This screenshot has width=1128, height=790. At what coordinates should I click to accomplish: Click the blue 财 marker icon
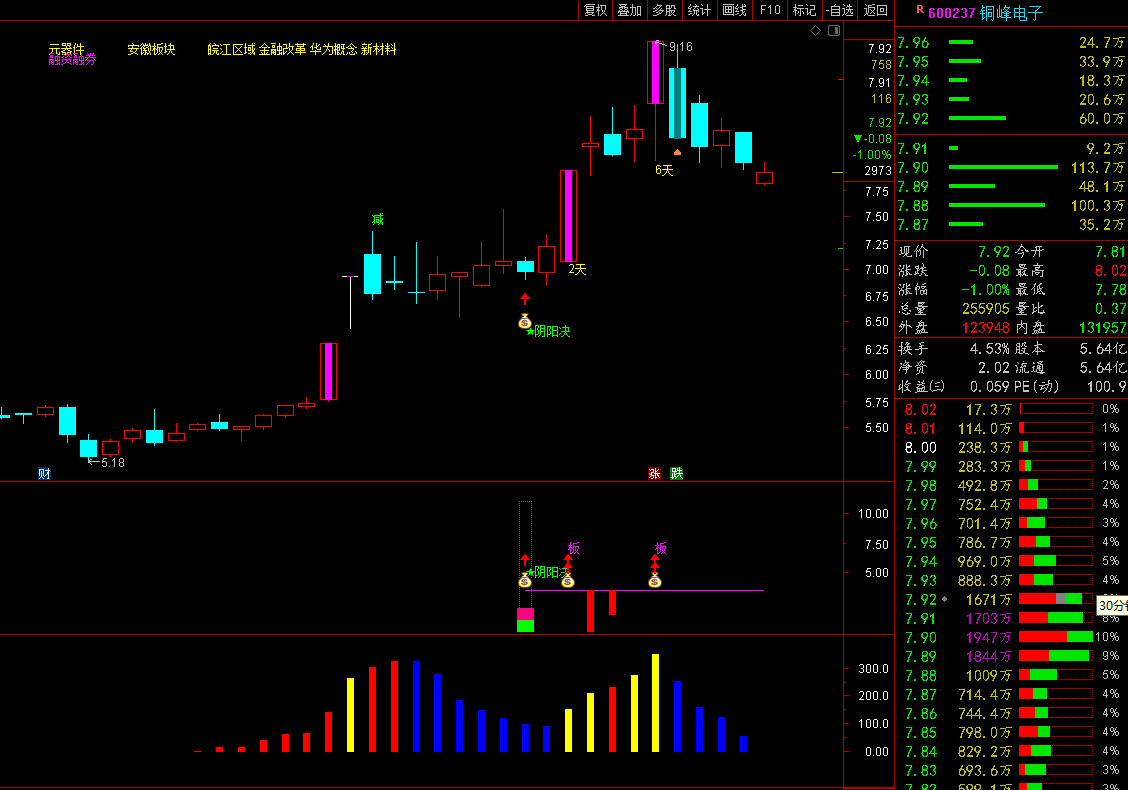pyautogui.click(x=44, y=474)
